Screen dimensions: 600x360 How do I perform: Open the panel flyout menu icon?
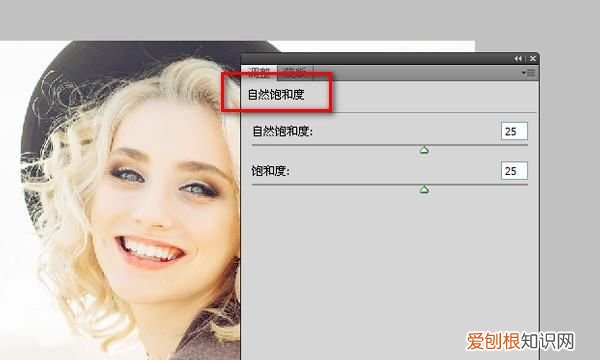tap(528, 72)
